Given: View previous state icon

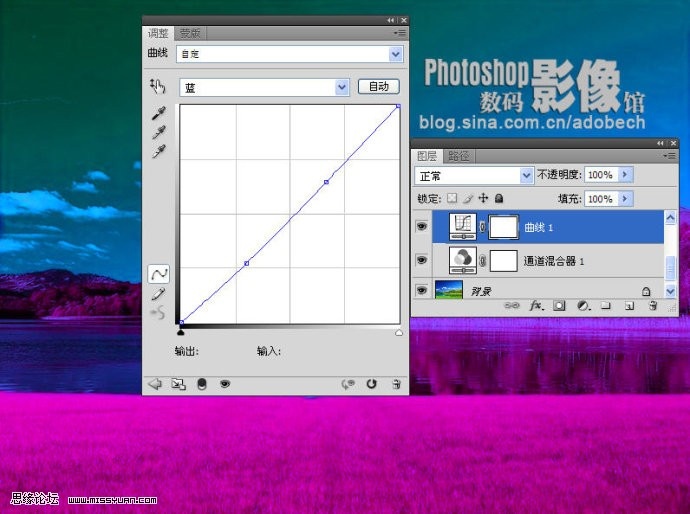Looking at the screenshot, I should point(348,384).
